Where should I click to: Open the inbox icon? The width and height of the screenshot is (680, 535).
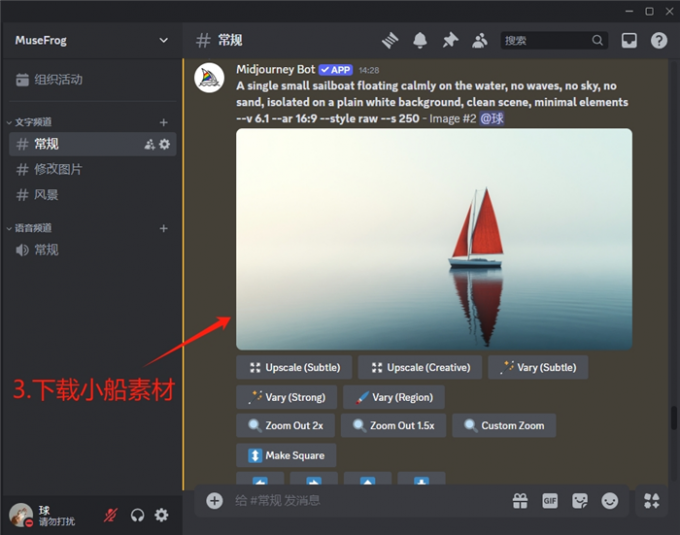629,40
